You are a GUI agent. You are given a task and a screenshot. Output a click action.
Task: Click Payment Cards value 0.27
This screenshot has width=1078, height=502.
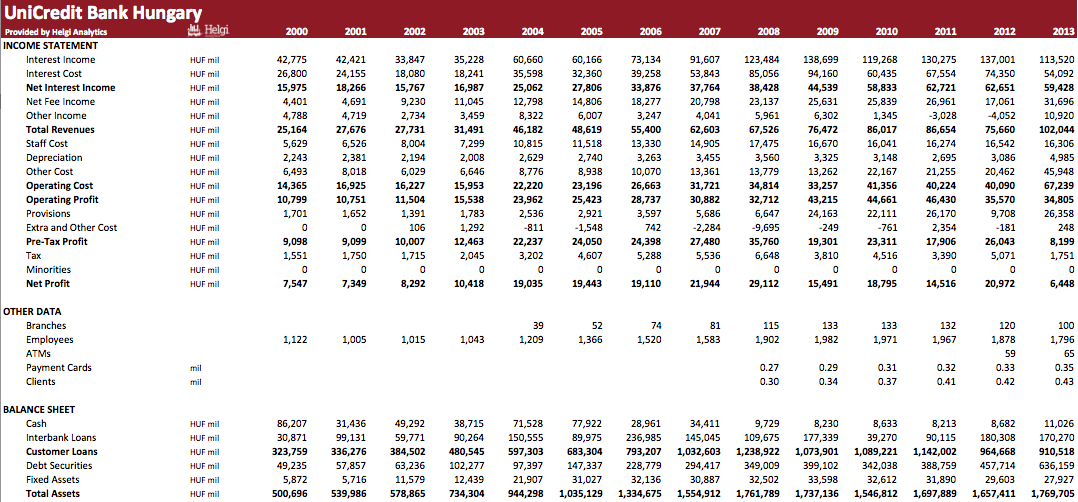769,368
